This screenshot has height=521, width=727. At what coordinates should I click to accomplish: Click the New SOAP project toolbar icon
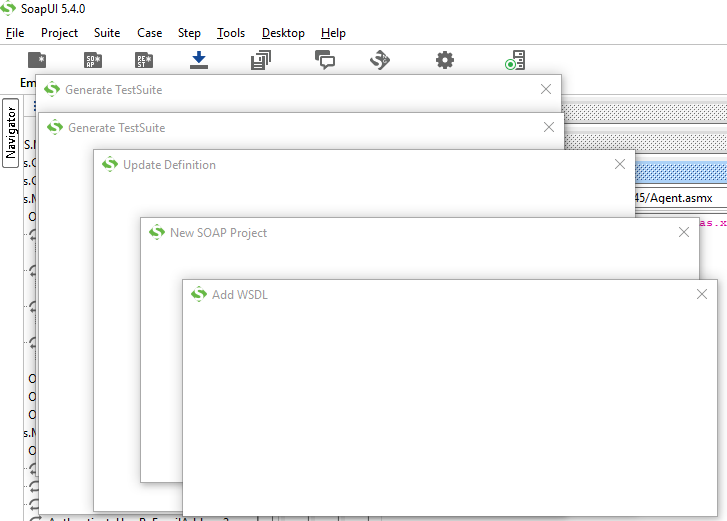click(x=93, y=60)
